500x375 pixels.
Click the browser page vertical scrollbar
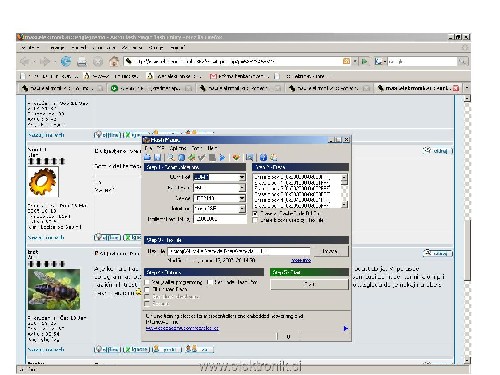467,230
